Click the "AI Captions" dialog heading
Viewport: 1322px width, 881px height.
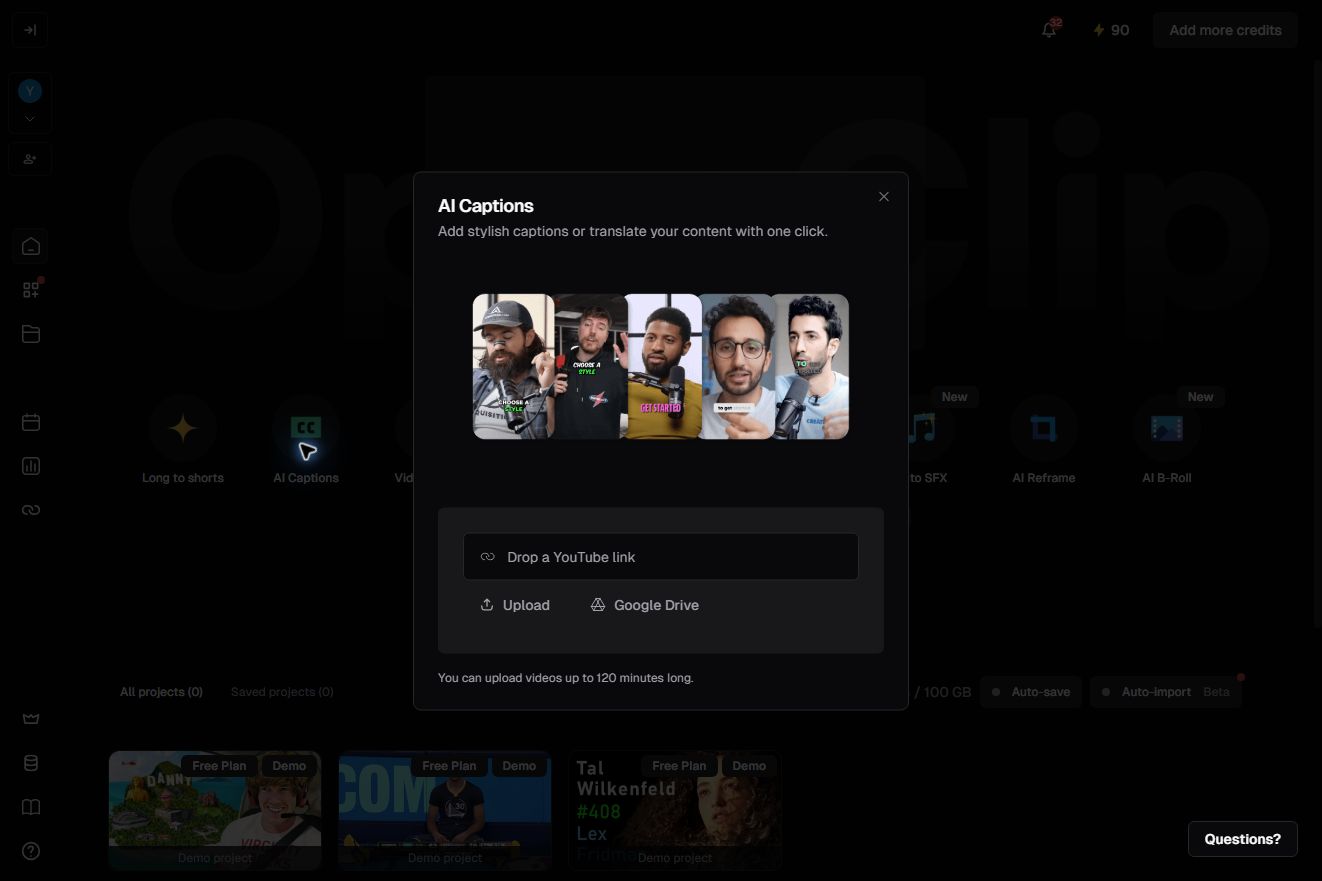pyautogui.click(x=486, y=206)
